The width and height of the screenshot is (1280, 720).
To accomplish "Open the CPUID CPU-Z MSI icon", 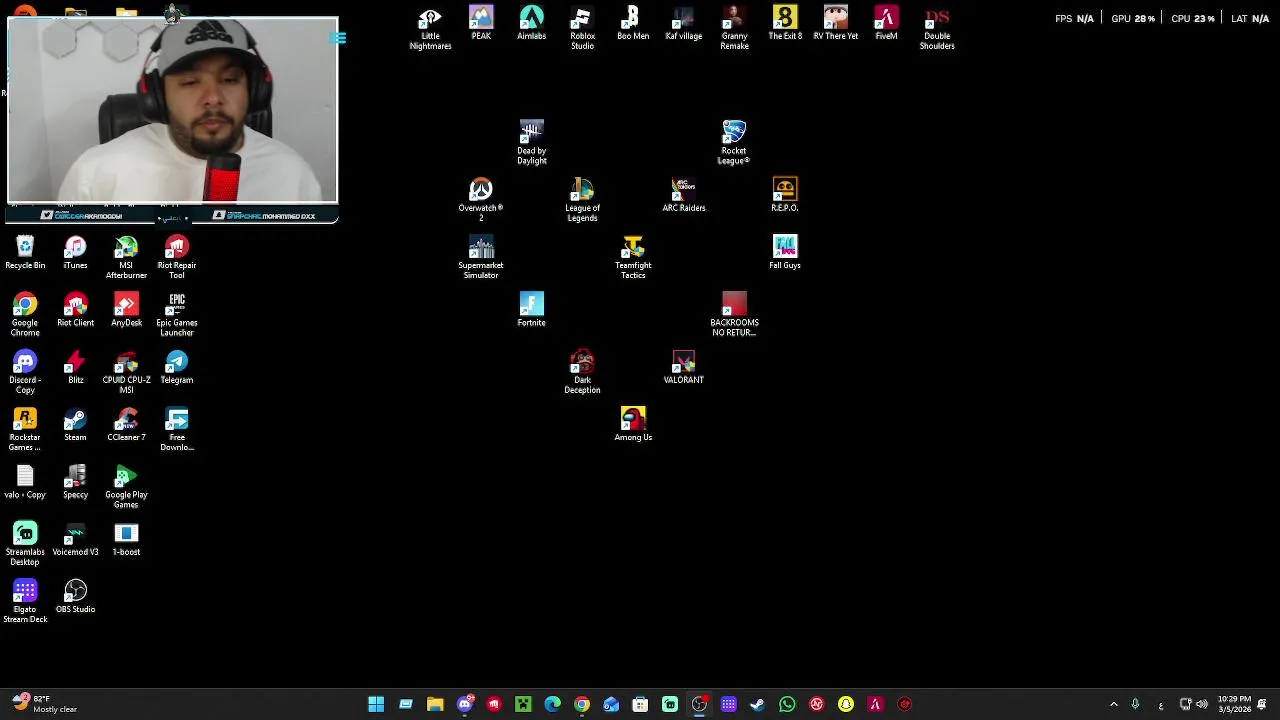I will pyautogui.click(x=126, y=372).
